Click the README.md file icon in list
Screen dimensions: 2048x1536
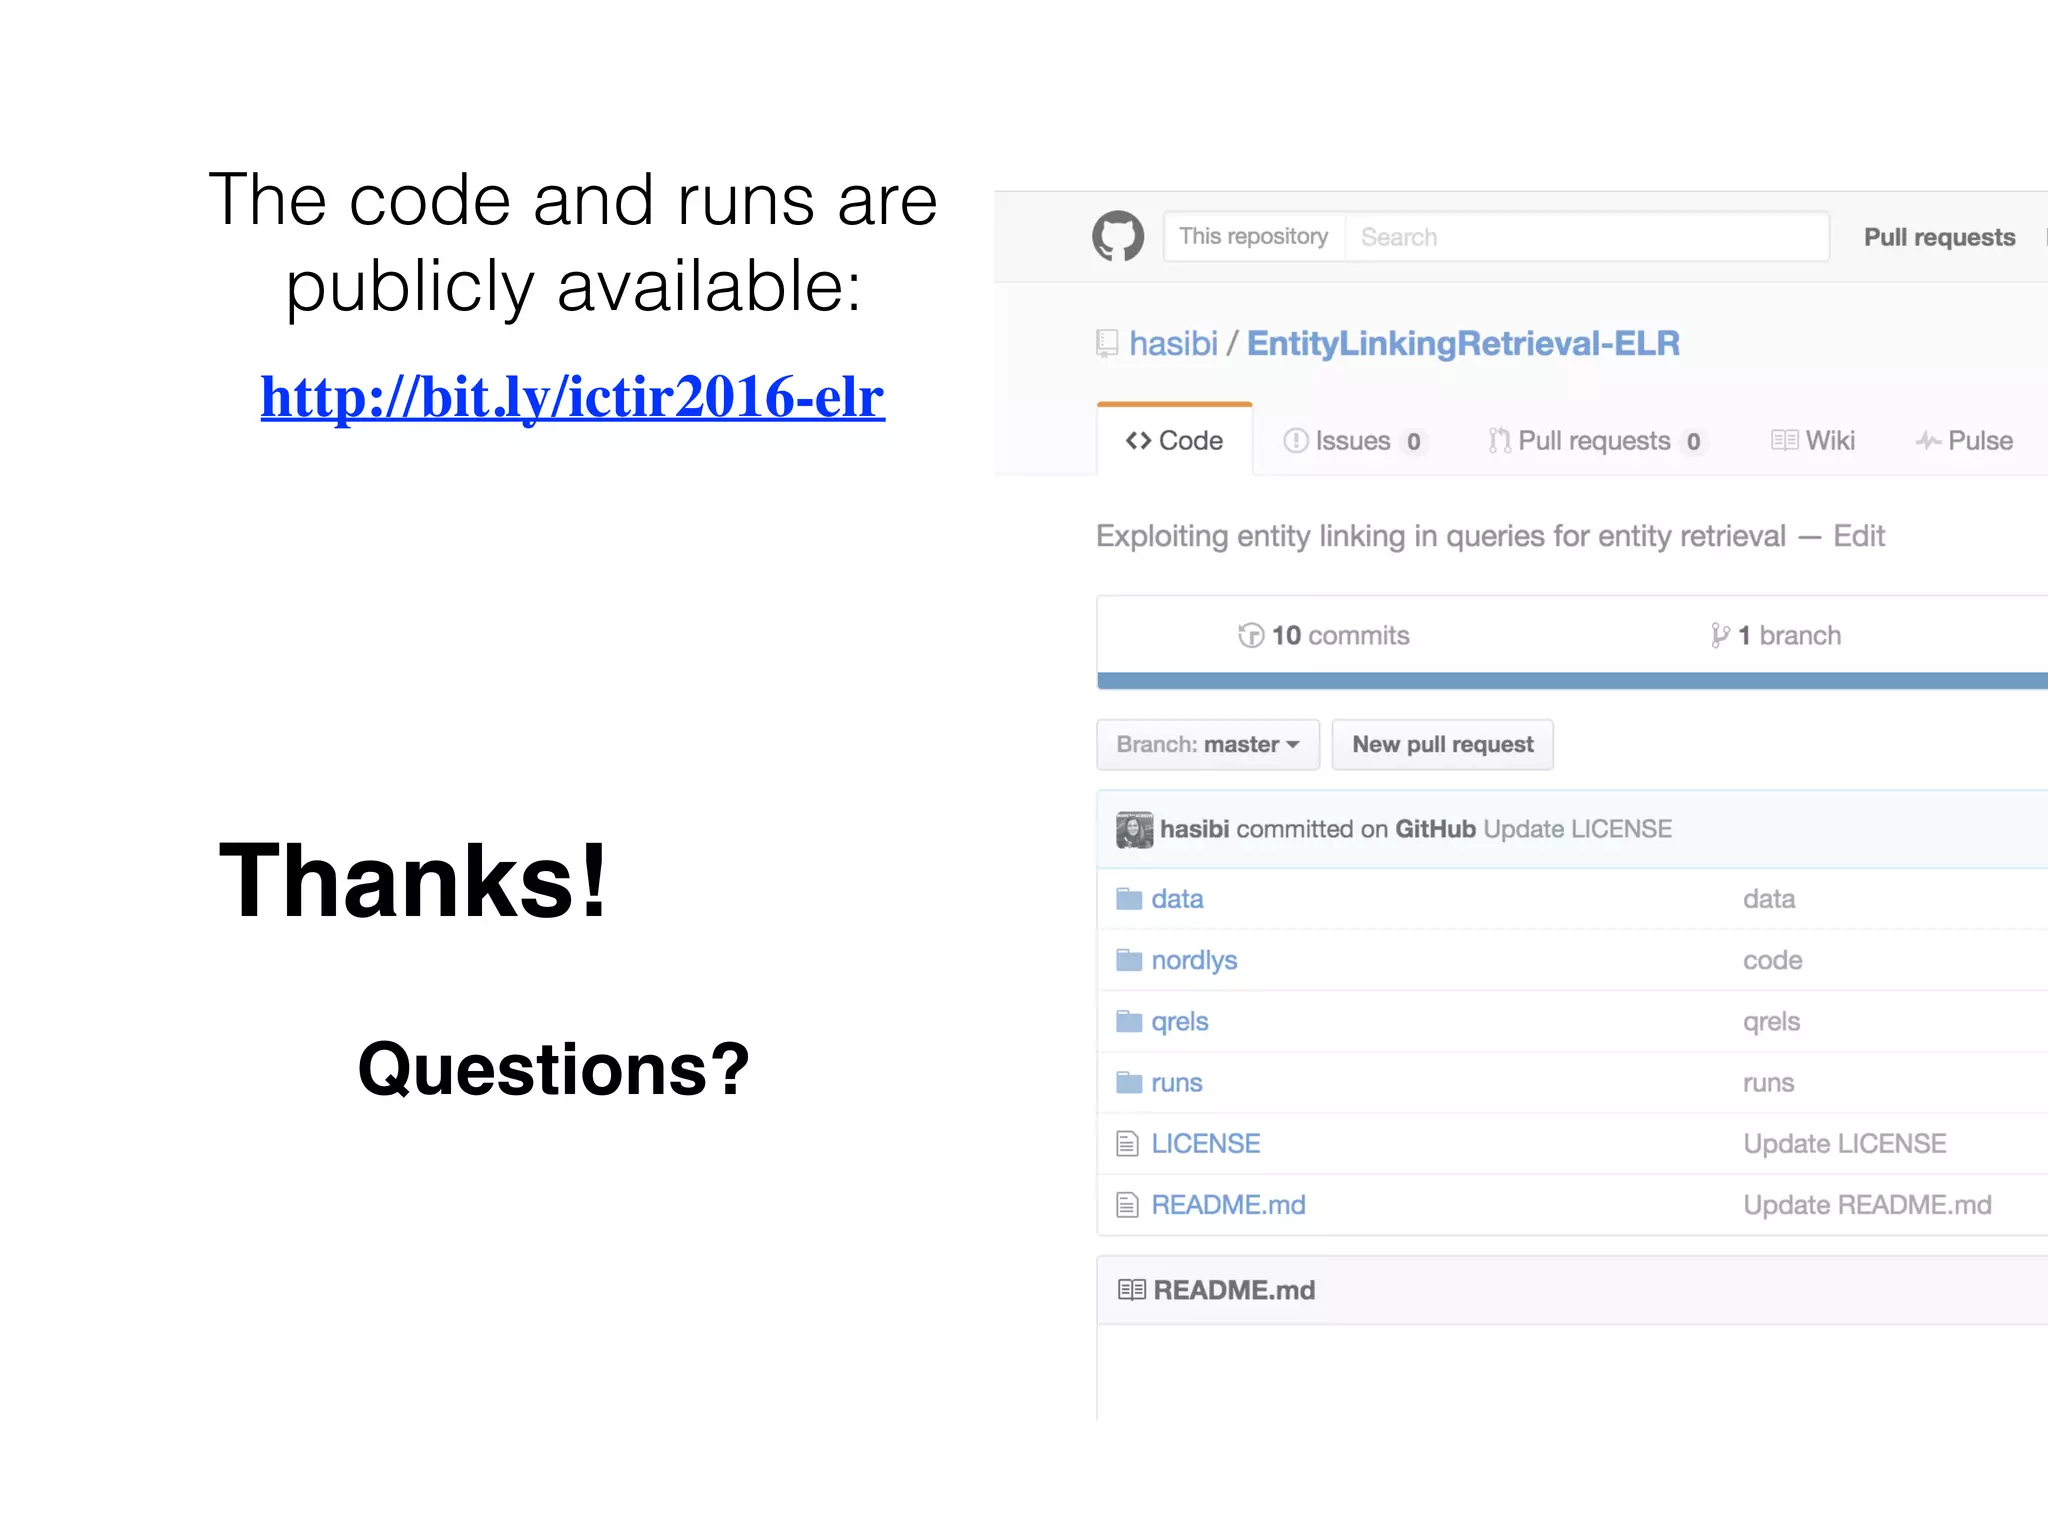point(1127,1205)
